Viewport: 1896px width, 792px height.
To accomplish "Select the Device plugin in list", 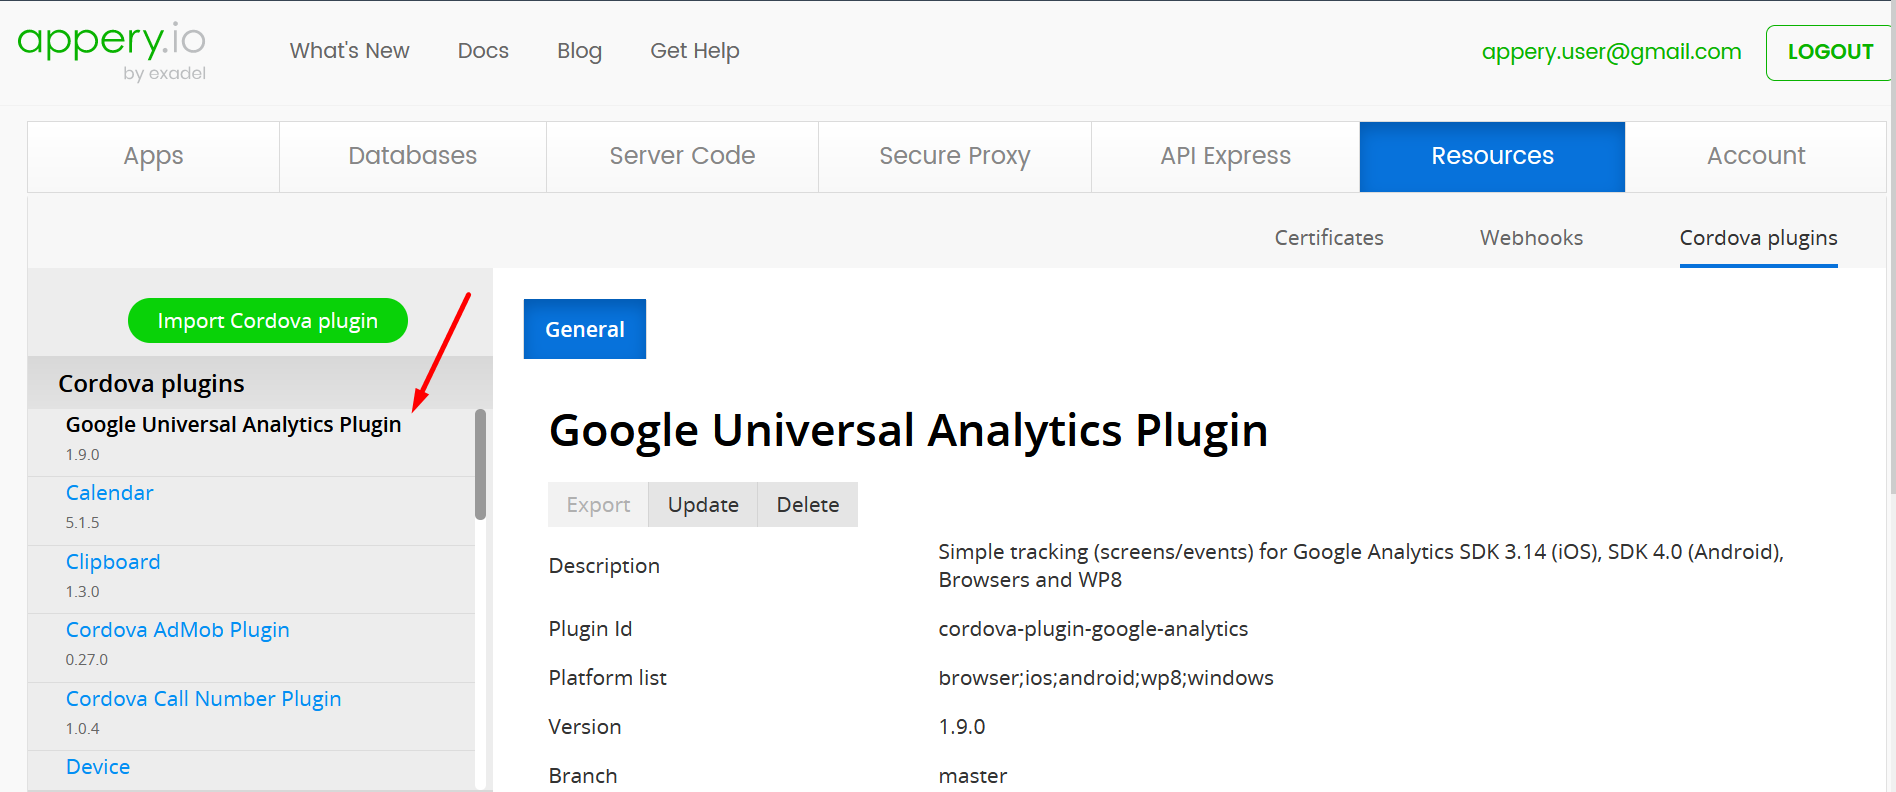I will click(98, 767).
